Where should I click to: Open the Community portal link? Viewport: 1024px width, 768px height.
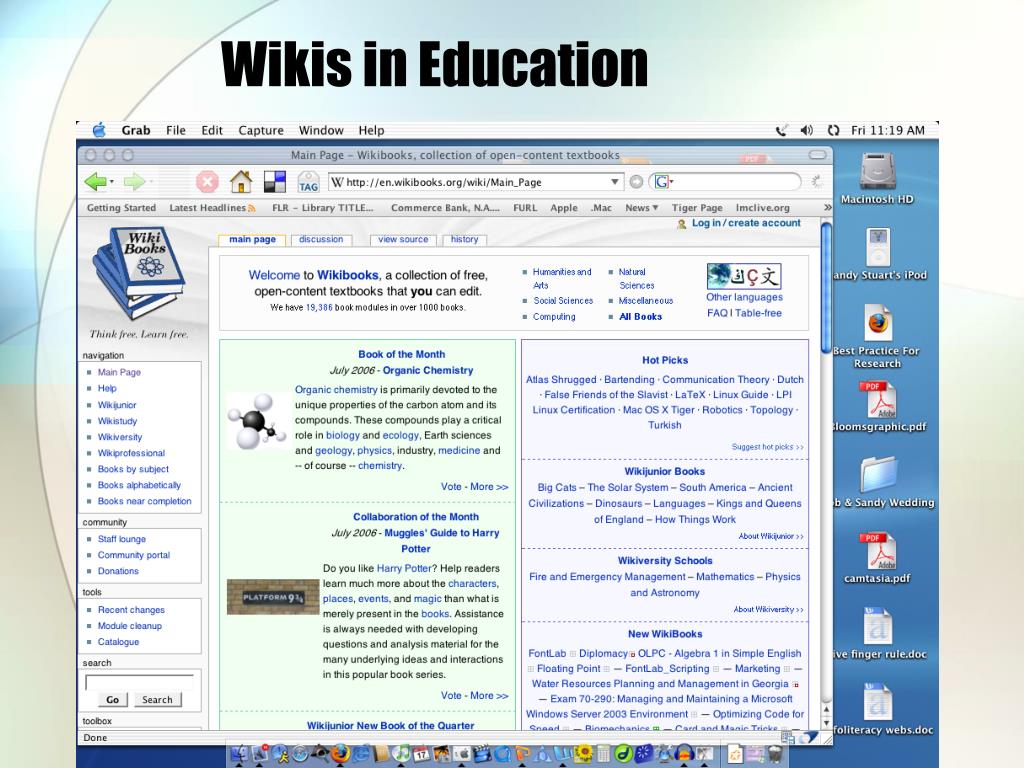tap(134, 555)
